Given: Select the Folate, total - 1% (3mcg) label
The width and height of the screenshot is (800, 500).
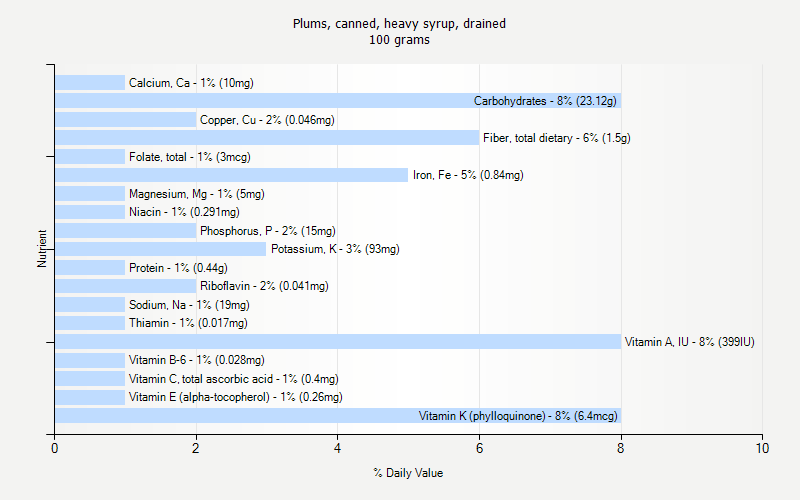Looking at the screenshot, I should click(189, 157).
